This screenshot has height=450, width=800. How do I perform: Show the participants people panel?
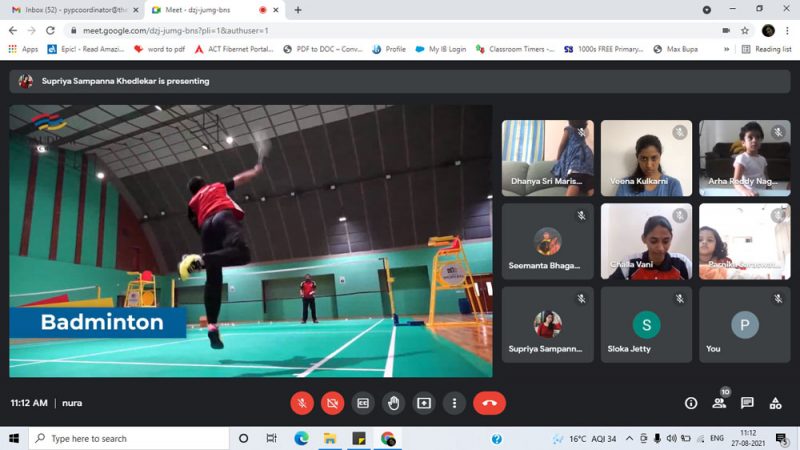point(719,403)
